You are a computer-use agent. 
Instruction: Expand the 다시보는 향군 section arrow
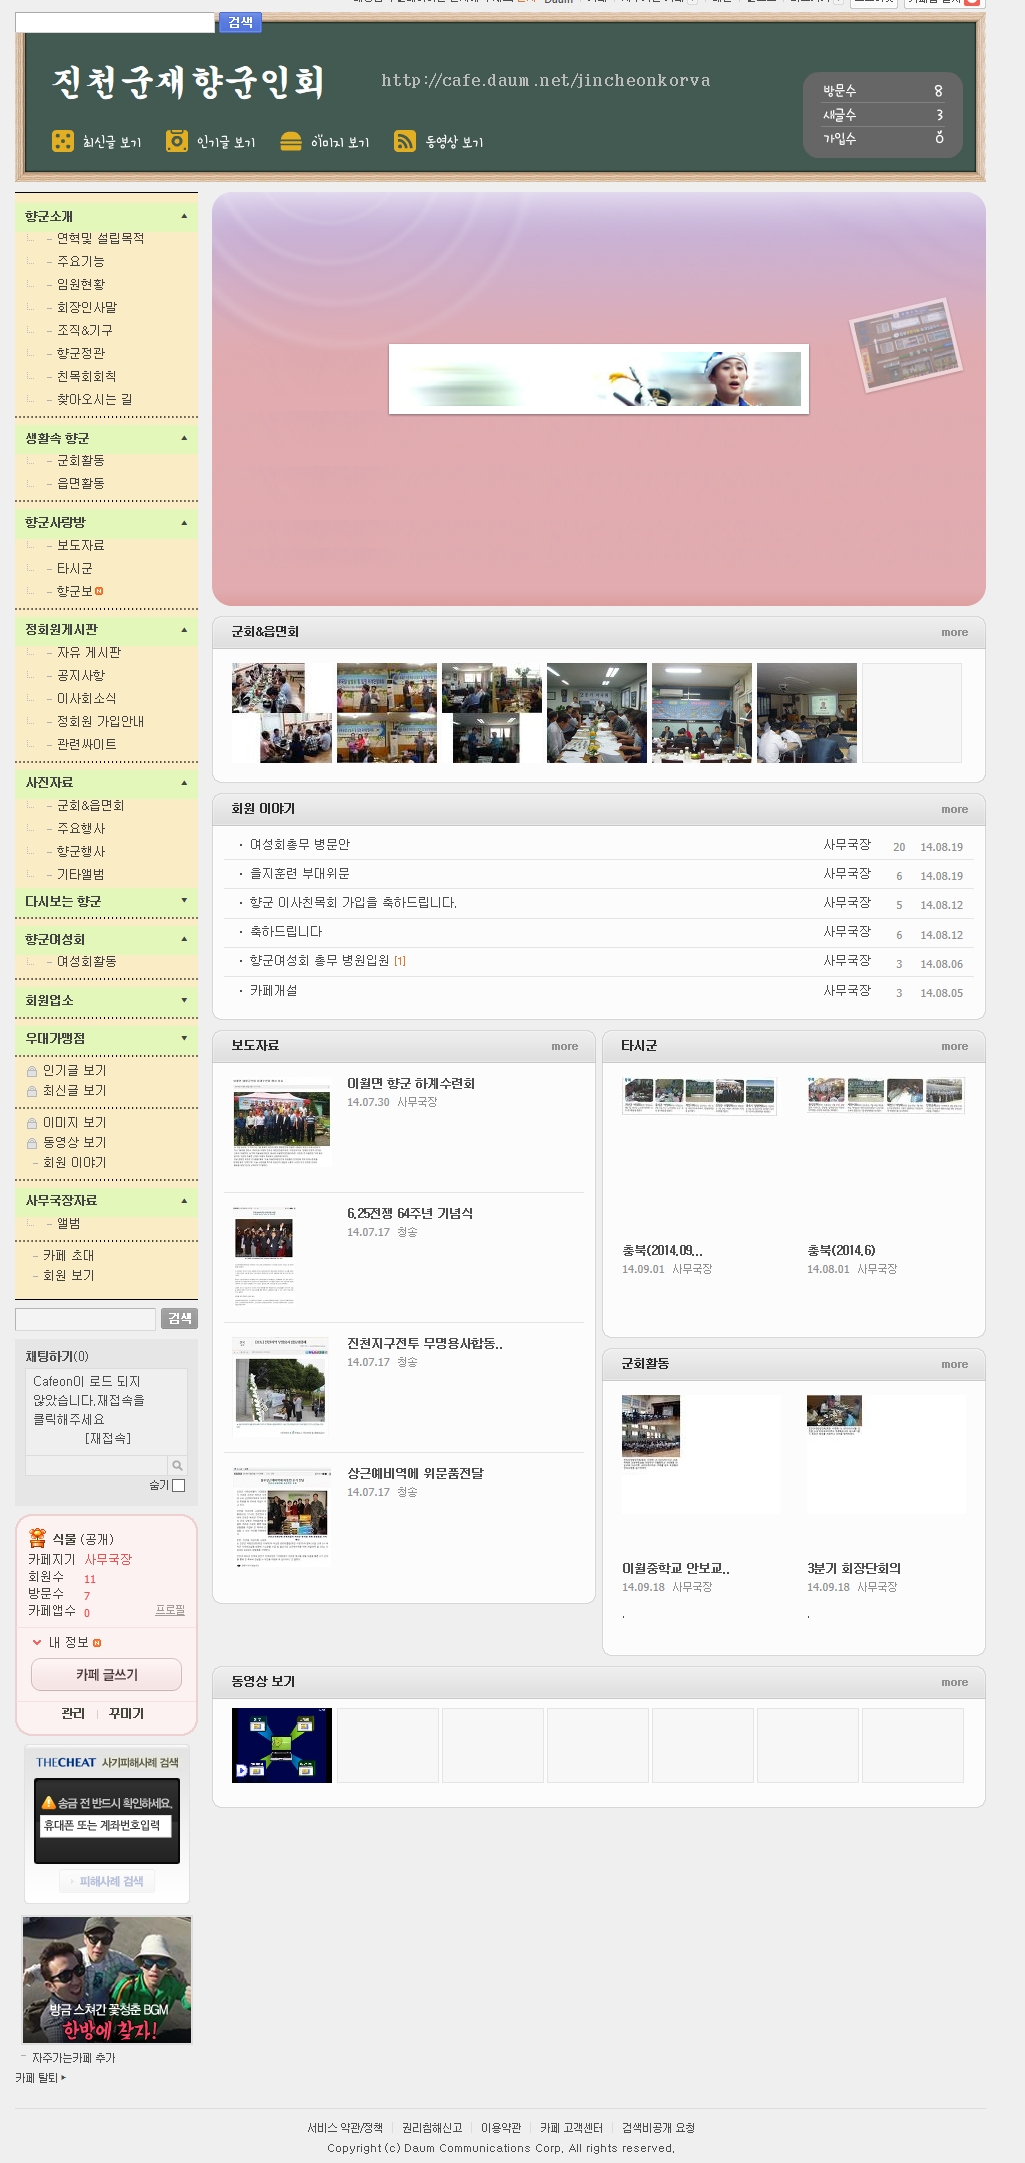[x=184, y=901]
